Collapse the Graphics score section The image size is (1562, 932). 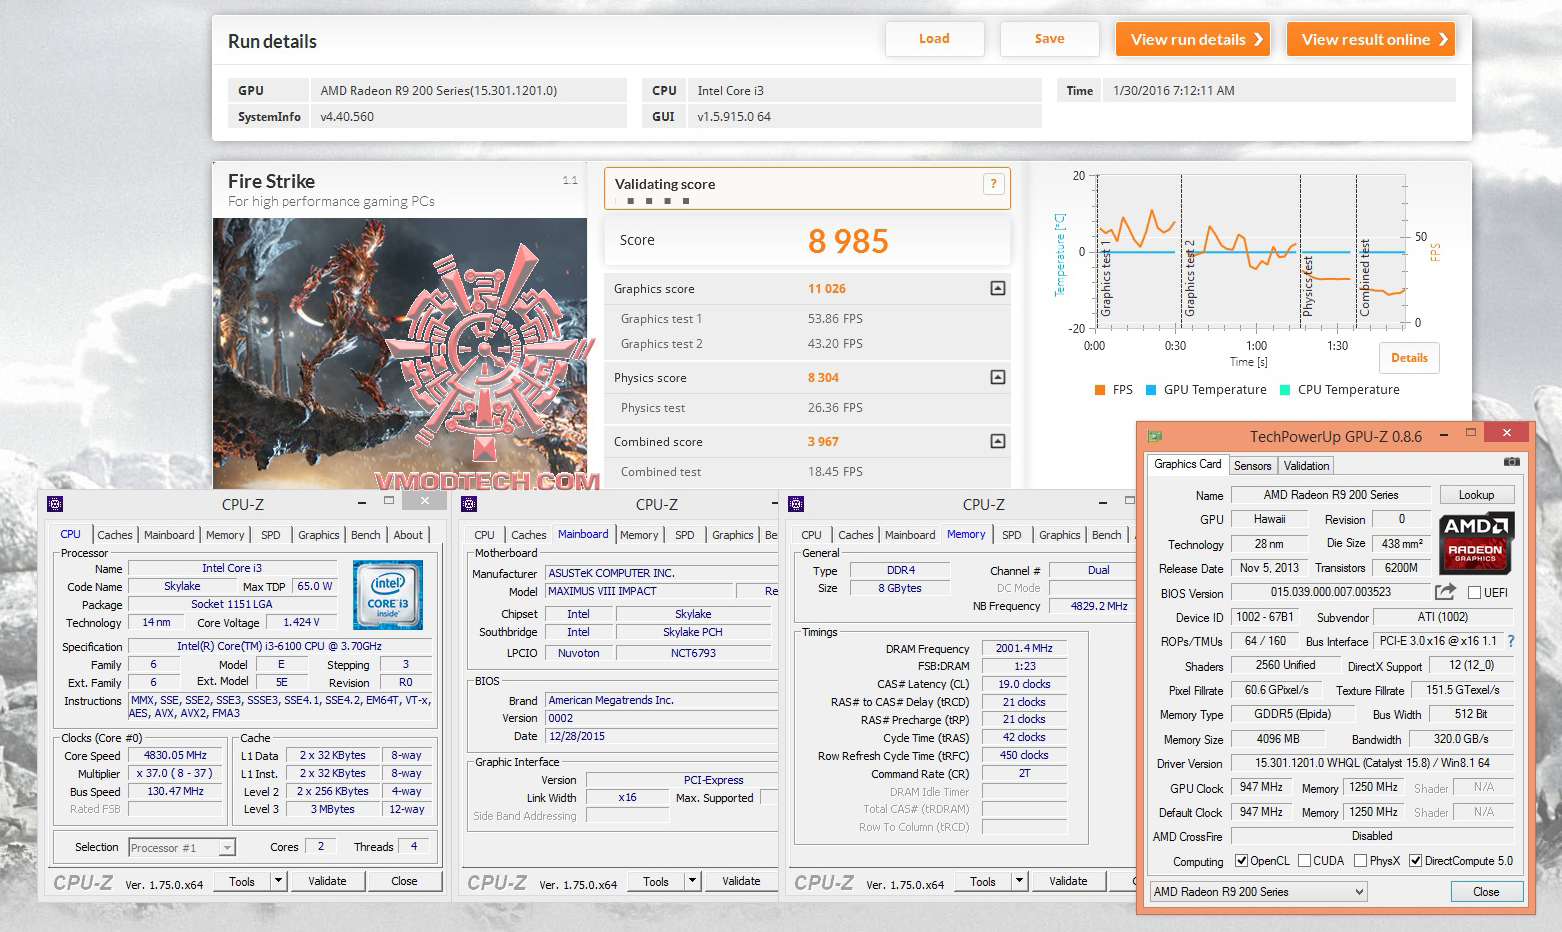click(997, 288)
